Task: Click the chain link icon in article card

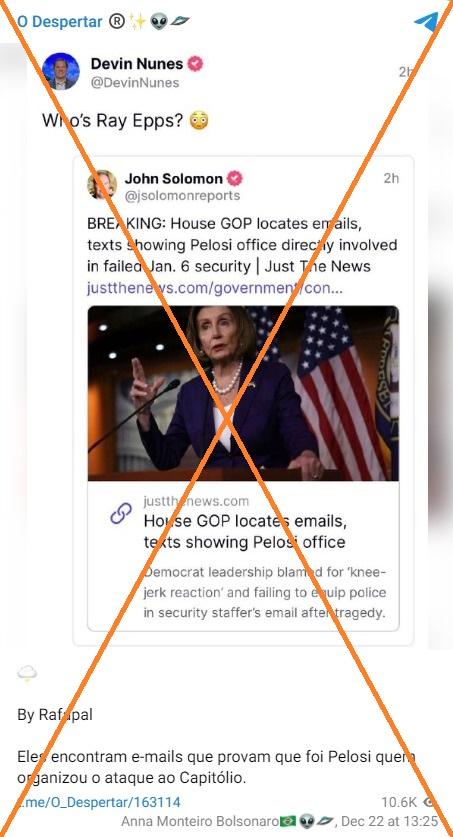Action: [x=121, y=514]
